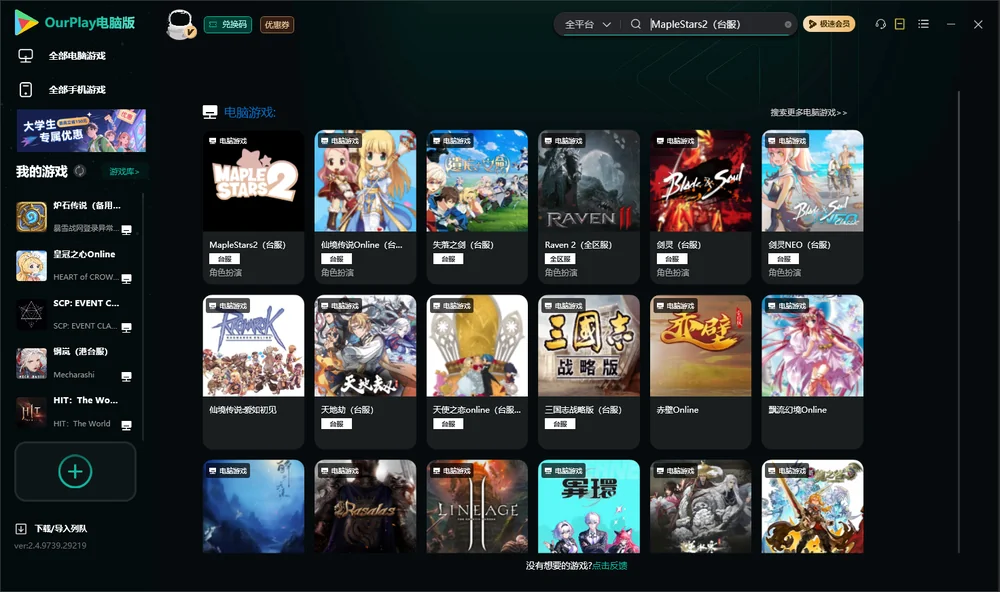The image size is (1000, 592).
Task: Focus the MapleStars2 search input field
Action: (x=714, y=24)
